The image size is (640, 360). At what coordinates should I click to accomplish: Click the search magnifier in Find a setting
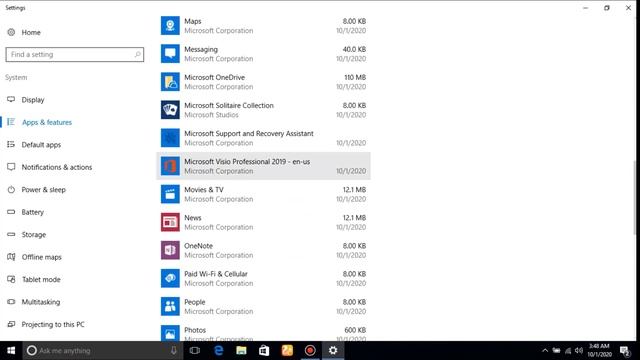click(138, 54)
